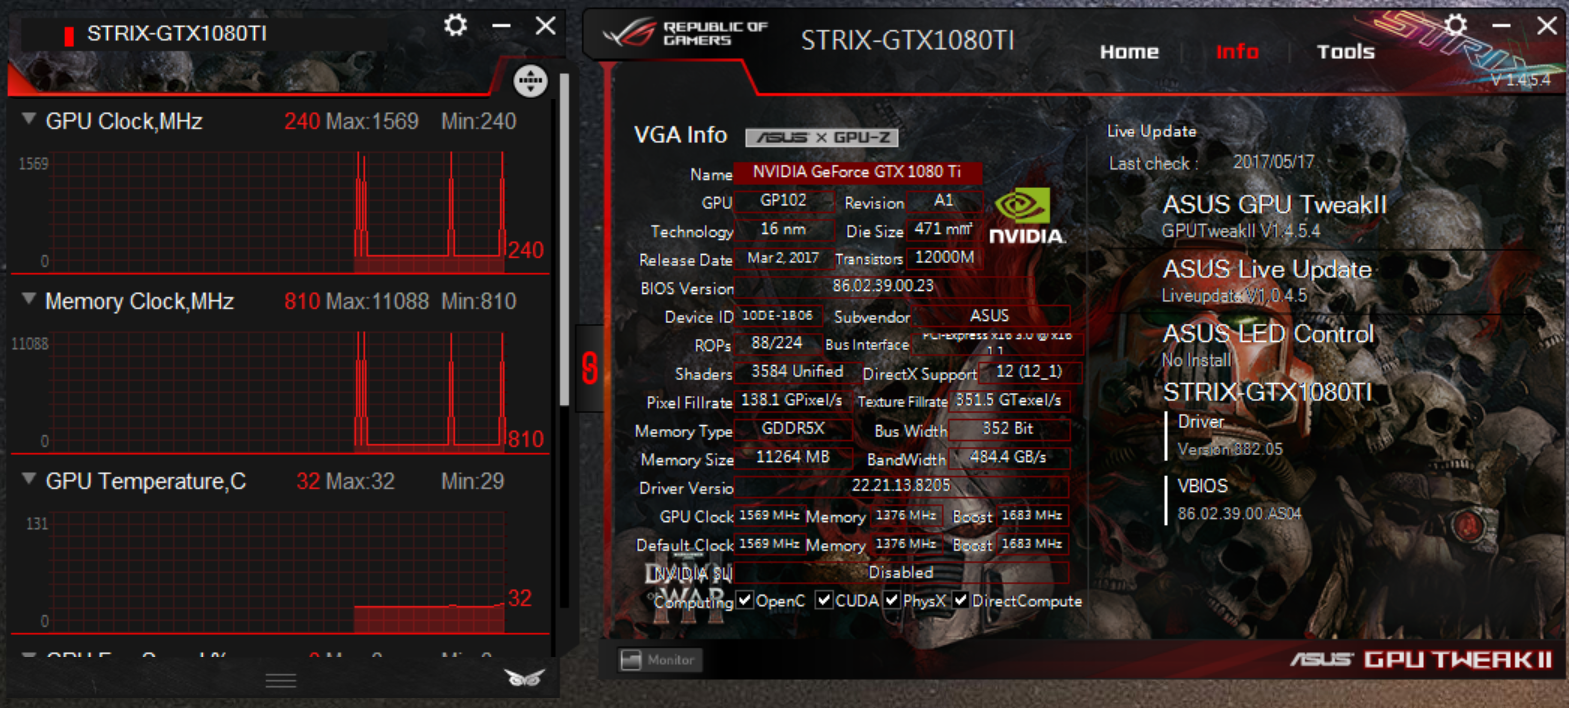Click the Release Date value "Mar 2, 2017"
The width and height of the screenshot is (1569, 708).
click(x=783, y=258)
